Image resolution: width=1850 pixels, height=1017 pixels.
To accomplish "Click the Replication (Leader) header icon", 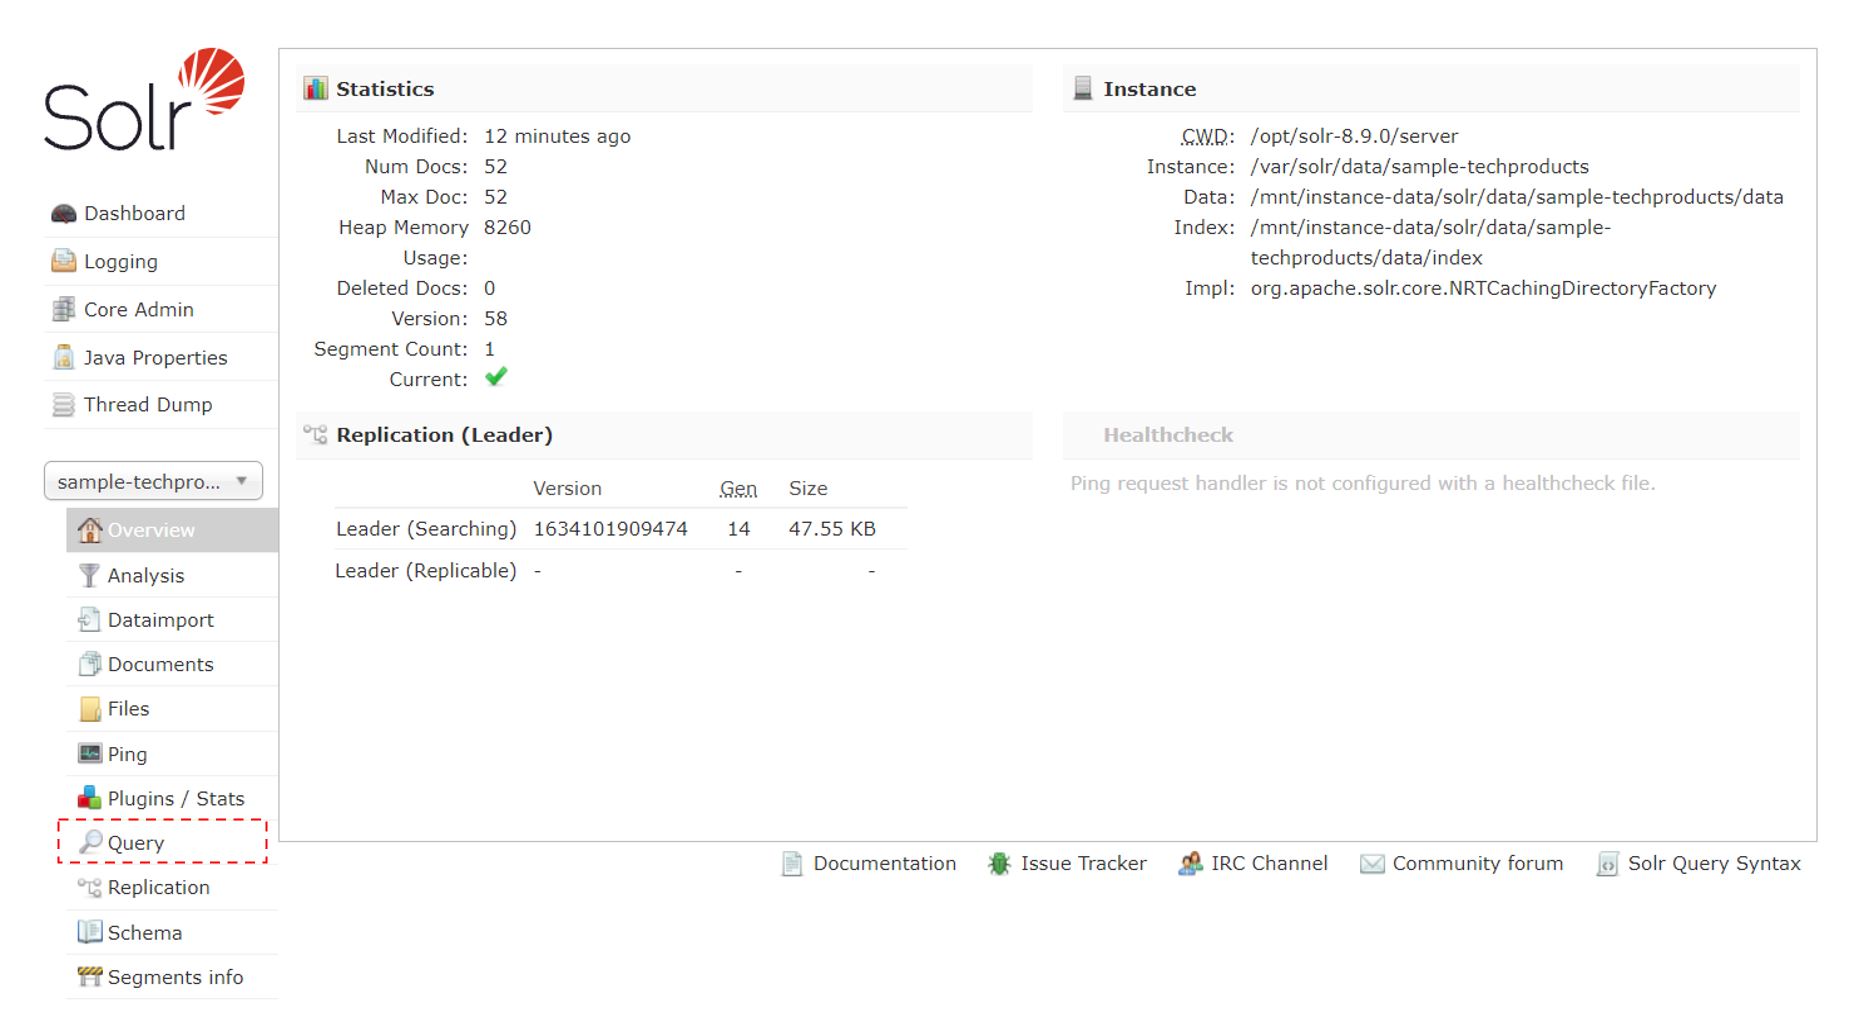I will pyautogui.click(x=316, y=434).
